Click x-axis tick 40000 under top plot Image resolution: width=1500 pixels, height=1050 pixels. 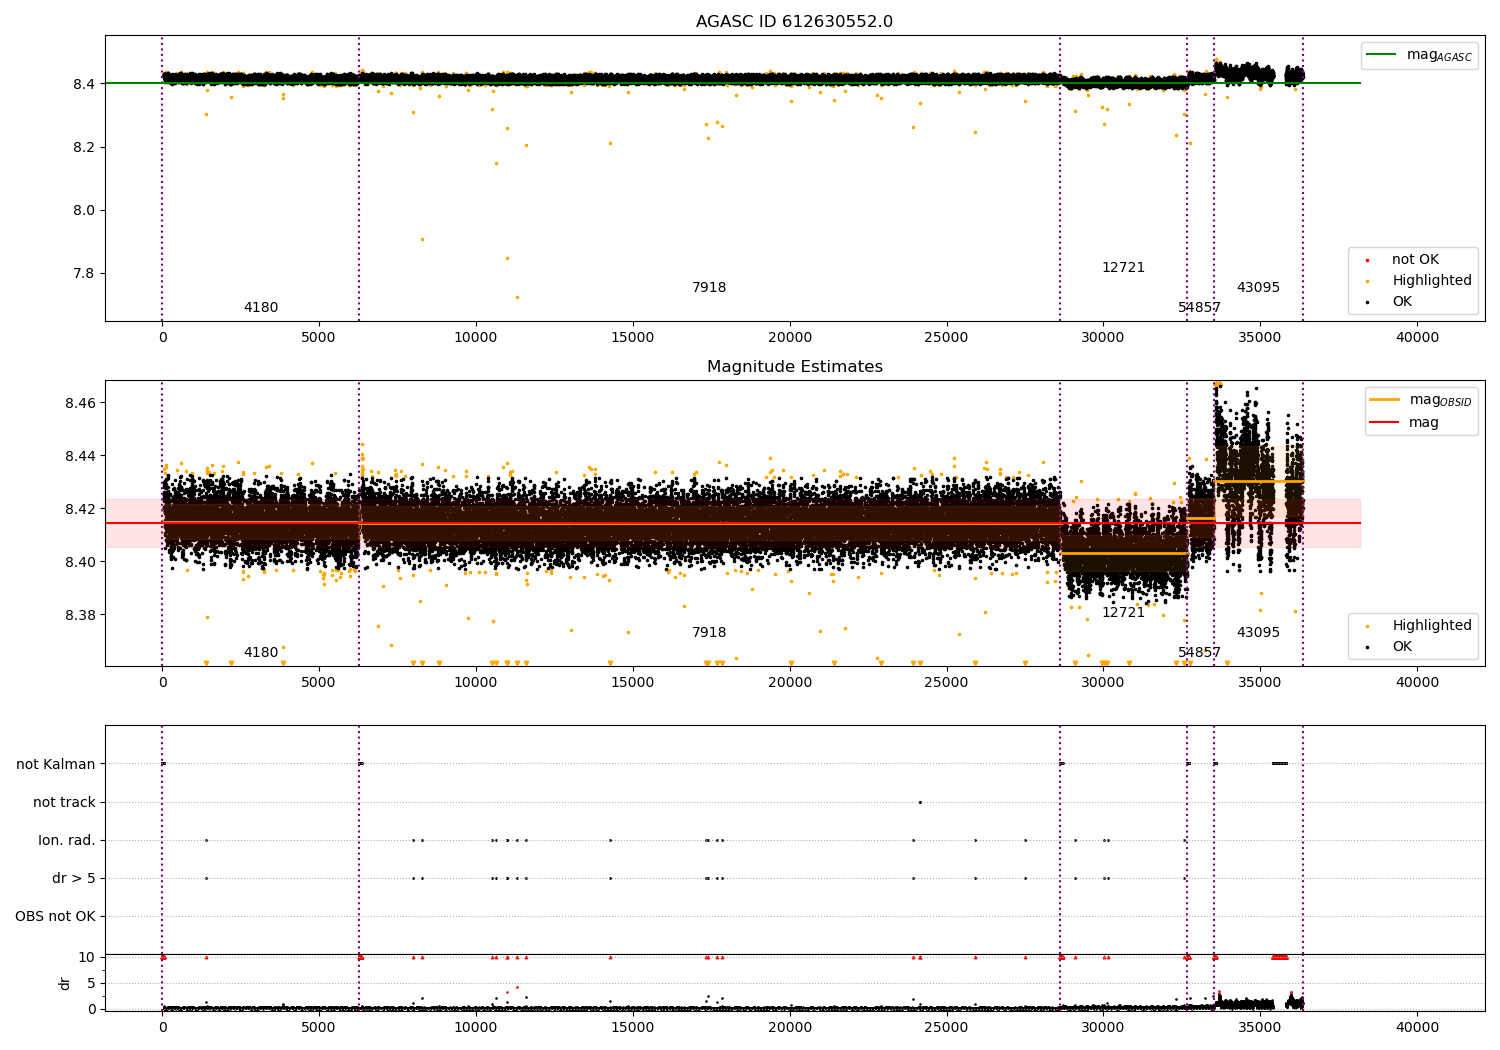point(1417,338)
